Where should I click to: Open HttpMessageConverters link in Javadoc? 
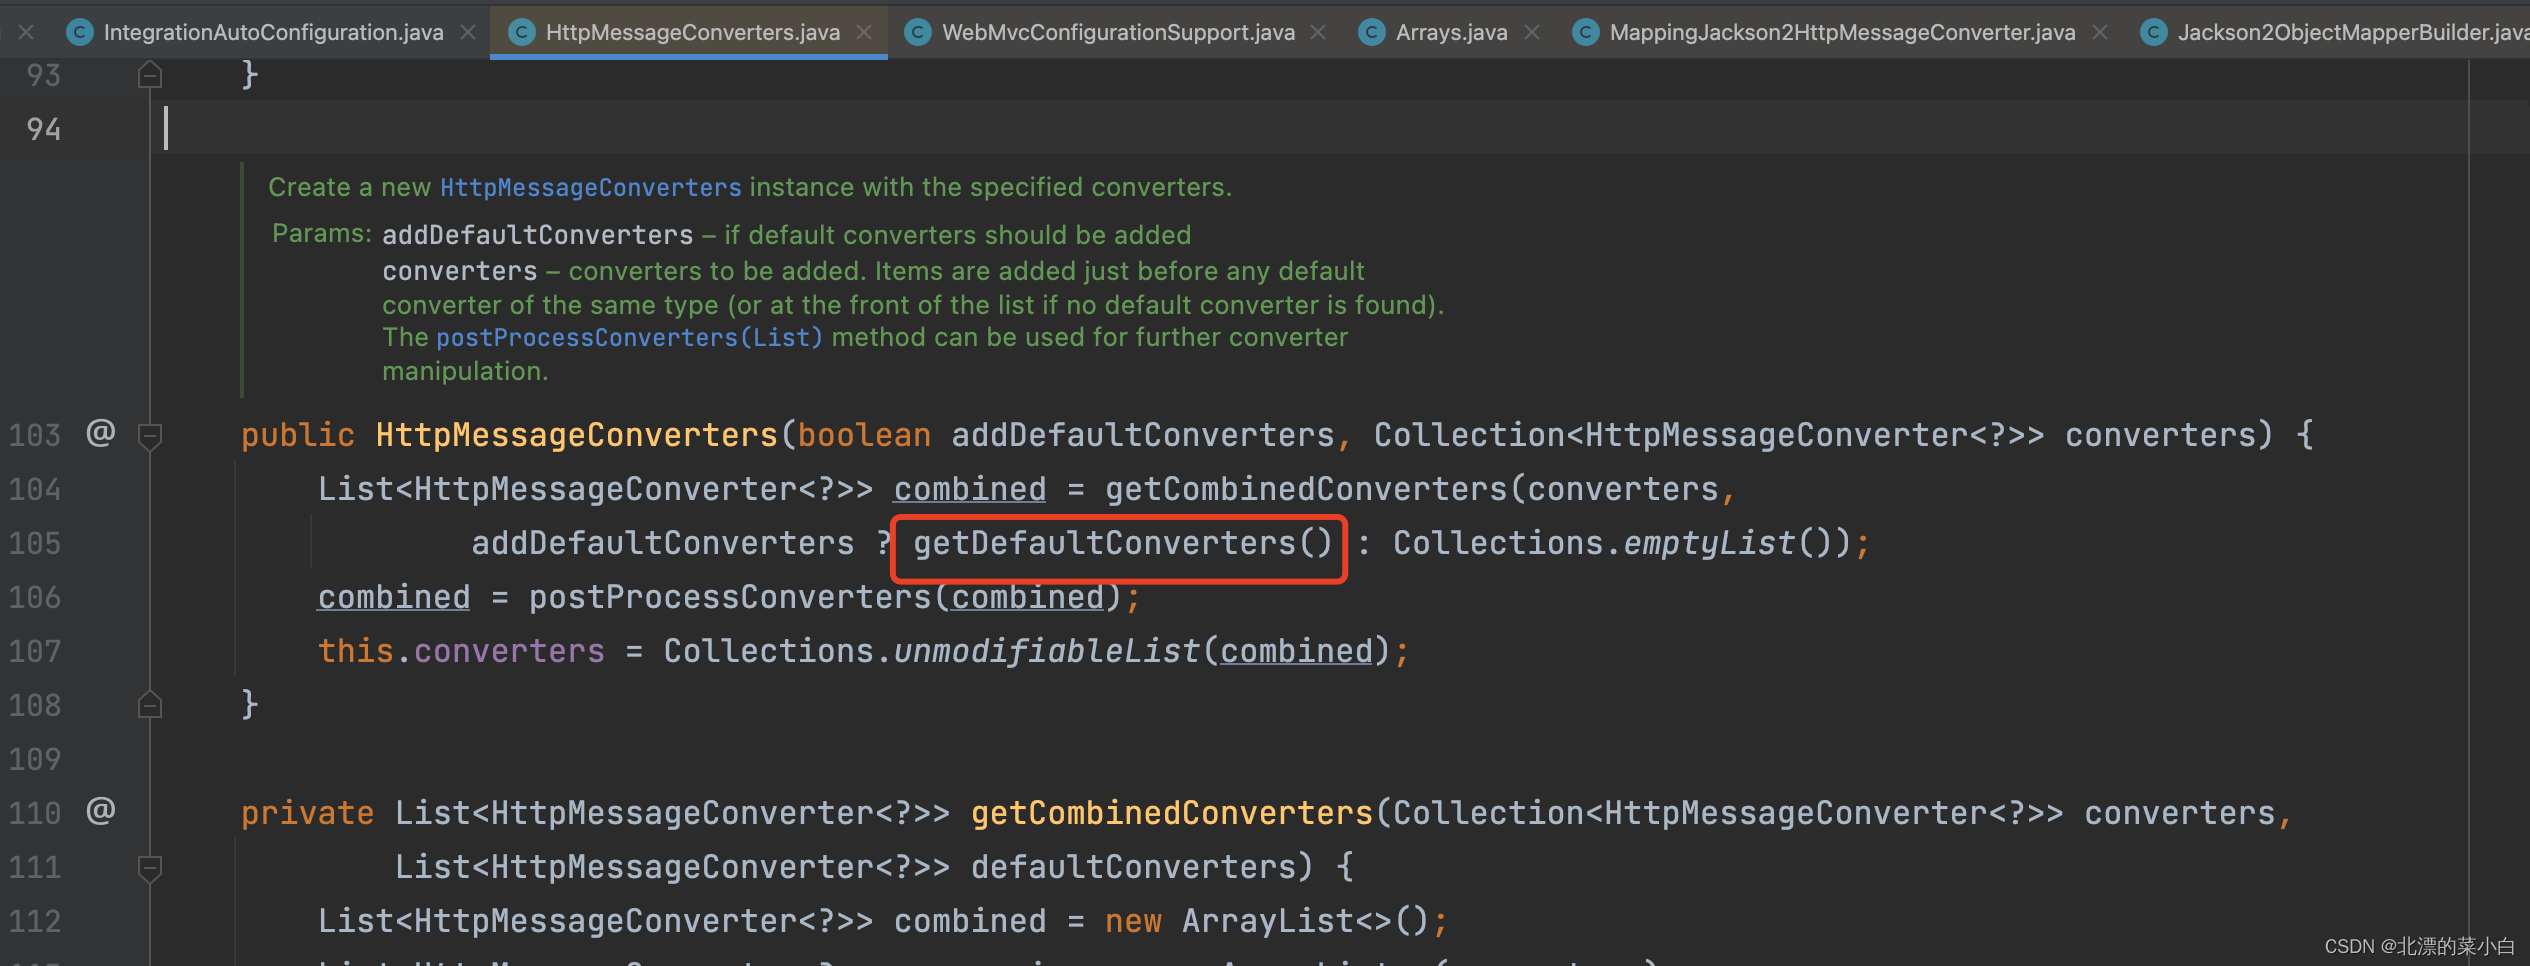[x=590, y=188]
